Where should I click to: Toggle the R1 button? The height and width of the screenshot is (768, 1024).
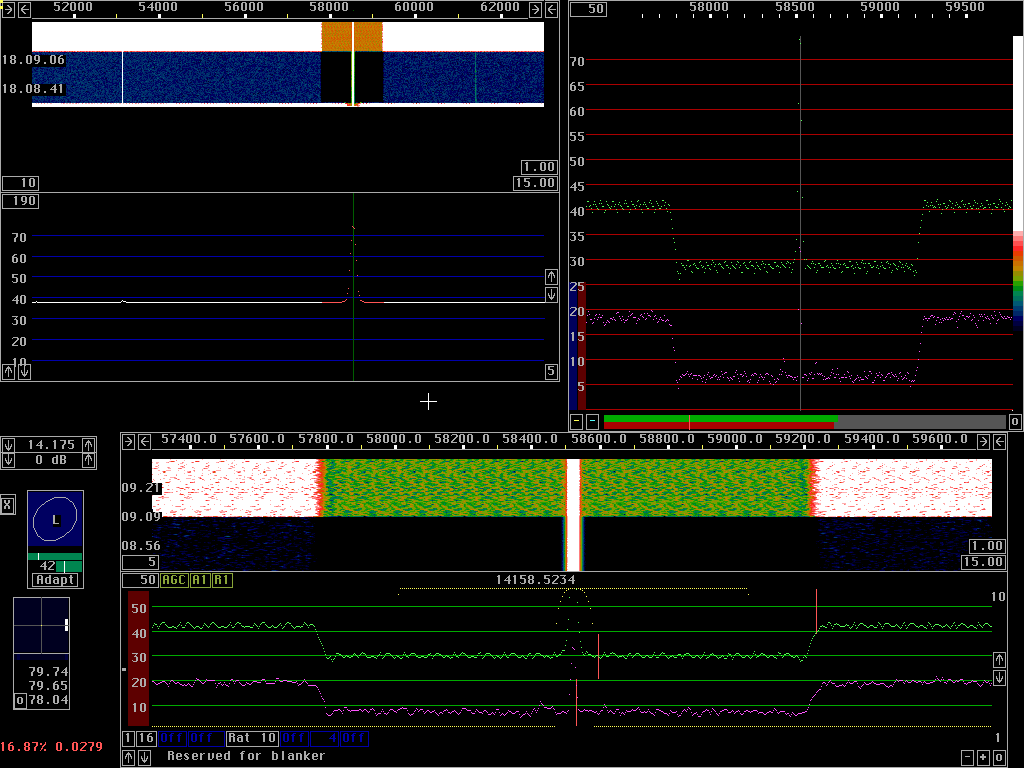click(222, 580)
